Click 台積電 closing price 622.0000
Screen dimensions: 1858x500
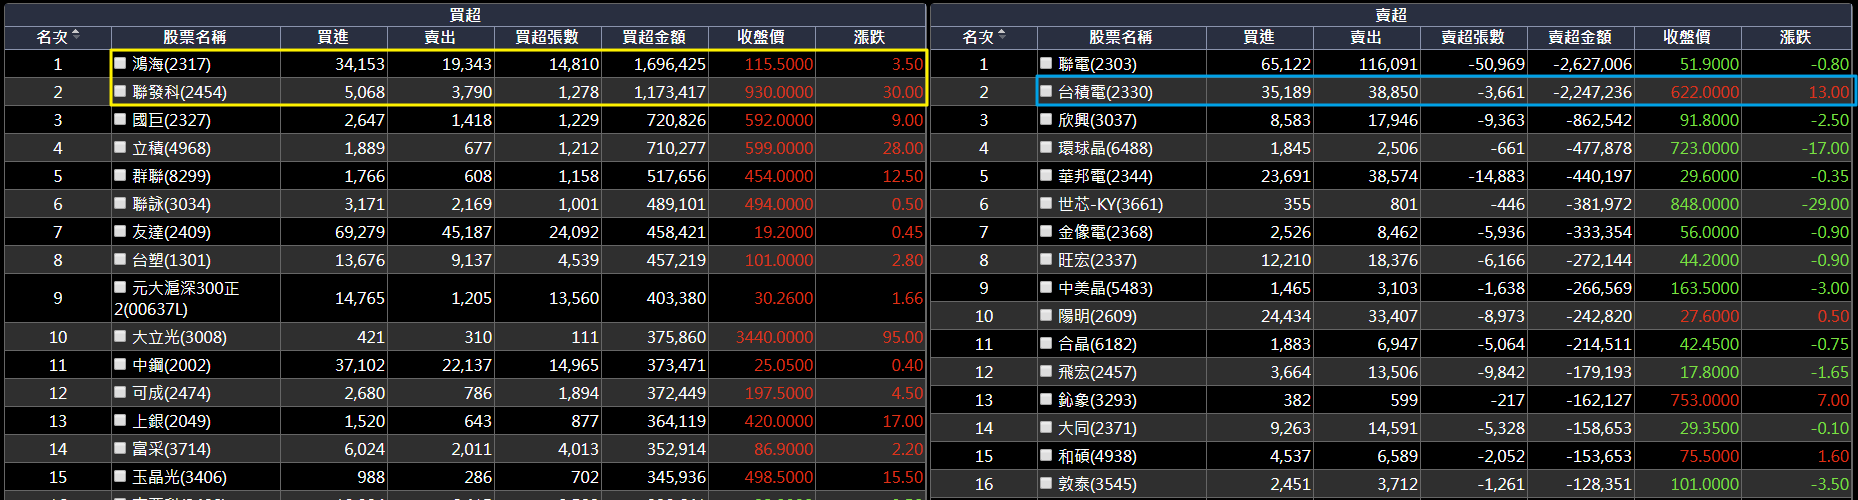click(x=1705, y=92)
